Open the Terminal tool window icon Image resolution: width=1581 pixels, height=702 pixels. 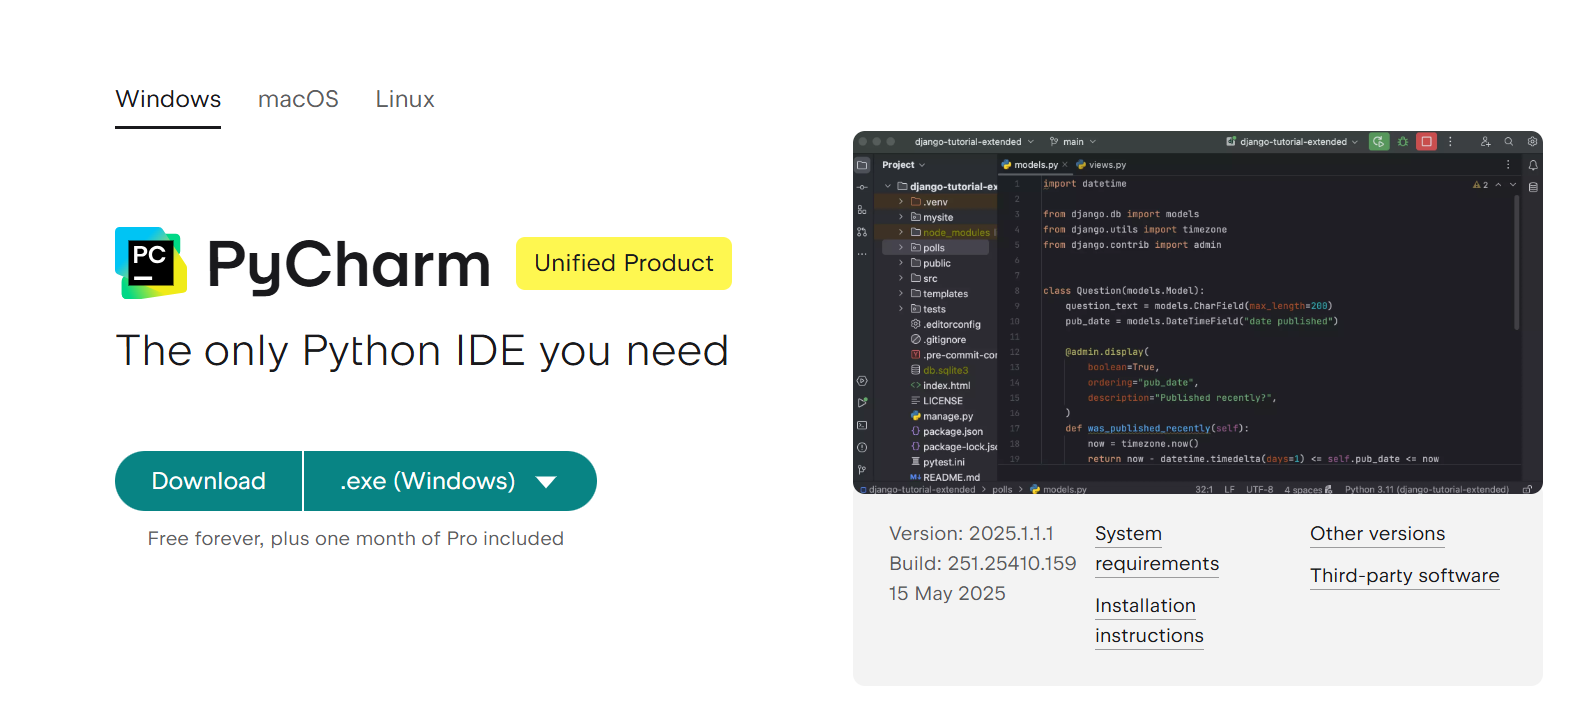[x=862, y=425]
